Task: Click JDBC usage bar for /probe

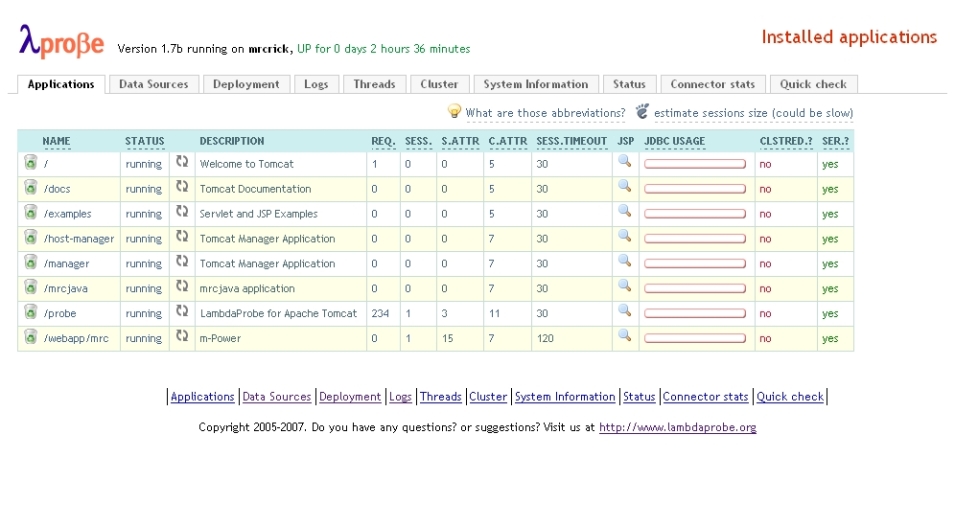Action: coord(695,314)
